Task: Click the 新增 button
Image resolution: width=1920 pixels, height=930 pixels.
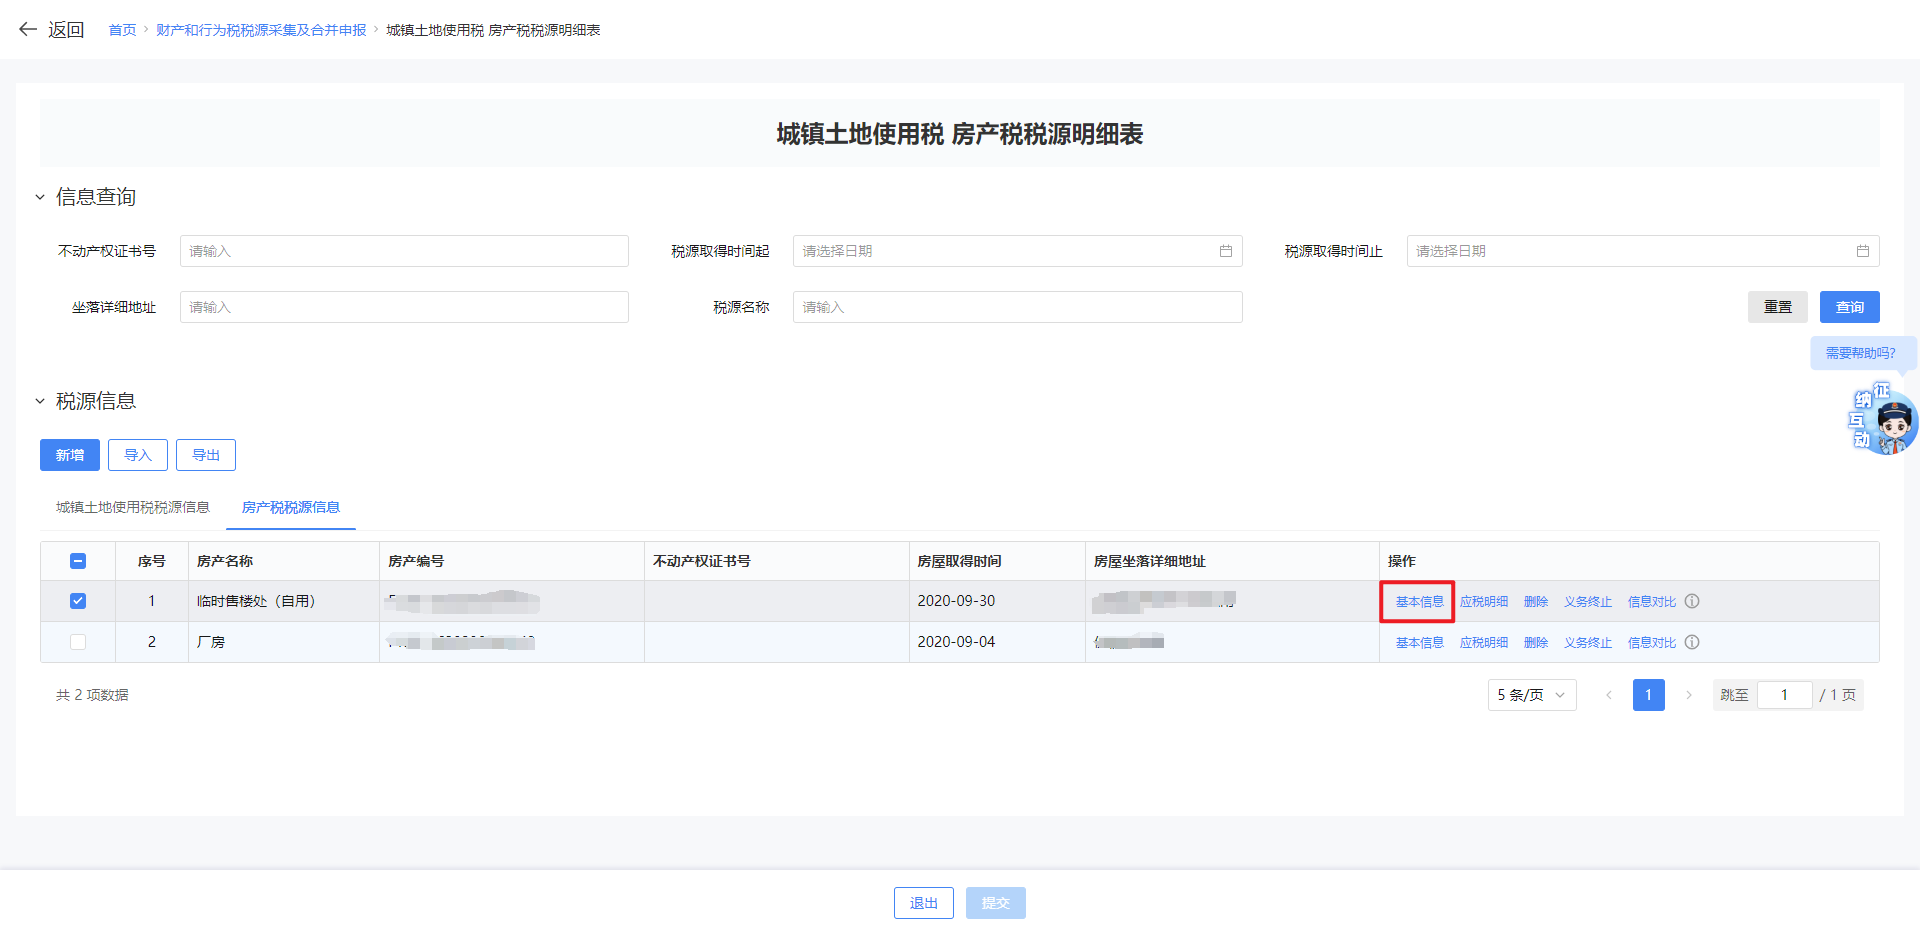Action: (70, 455)
